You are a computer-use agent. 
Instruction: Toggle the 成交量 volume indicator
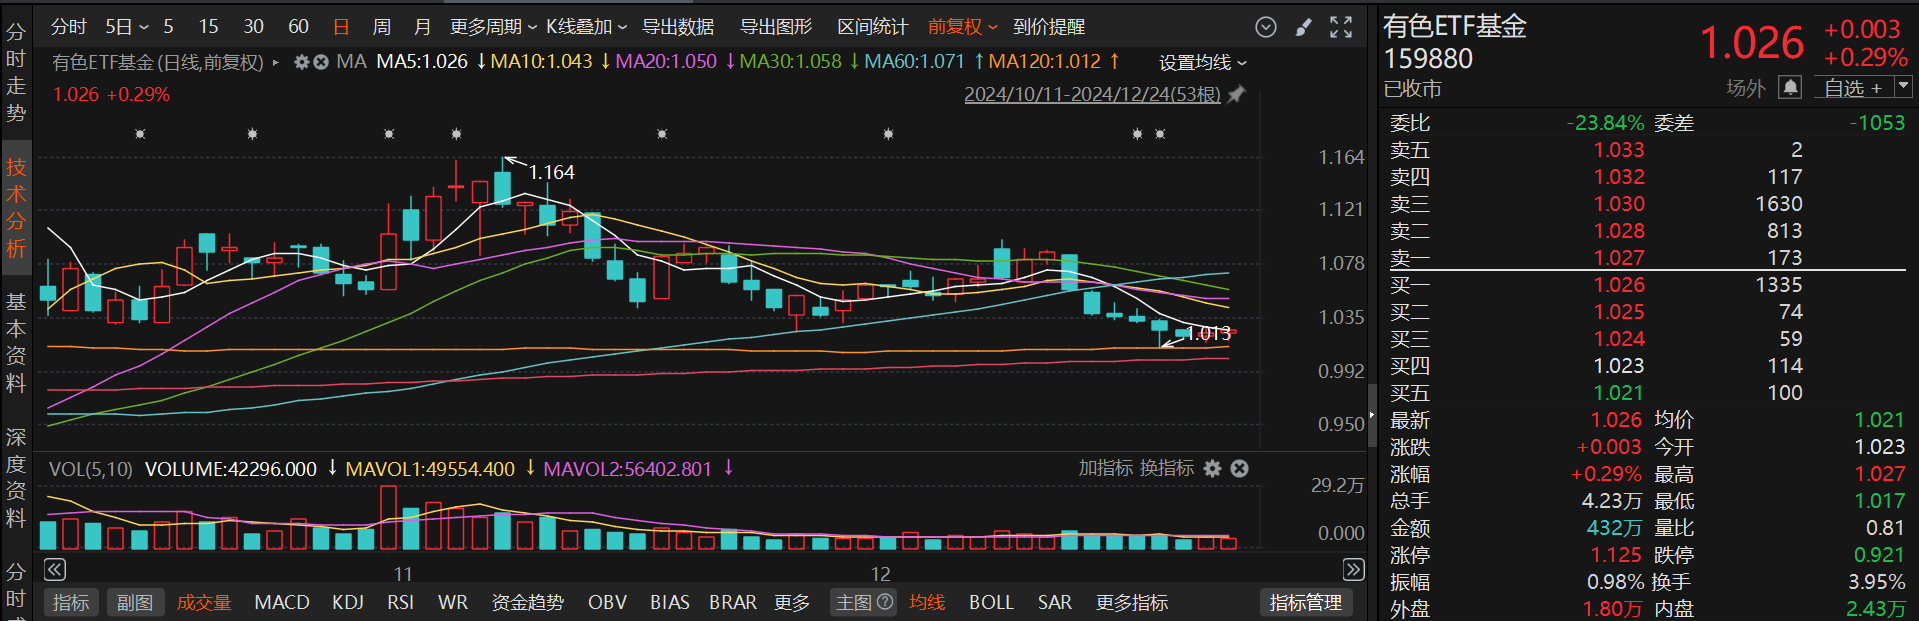[x=204, y=602]
